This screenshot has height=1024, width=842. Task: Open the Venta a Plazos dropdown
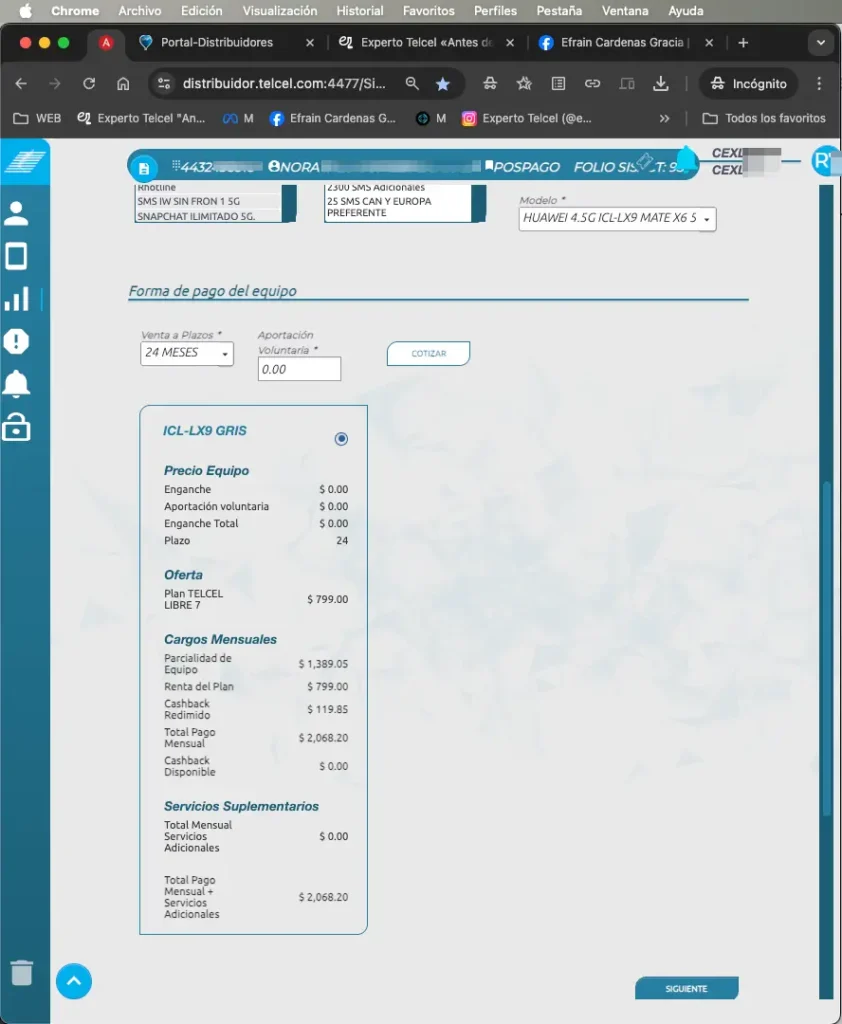[187, 353]
